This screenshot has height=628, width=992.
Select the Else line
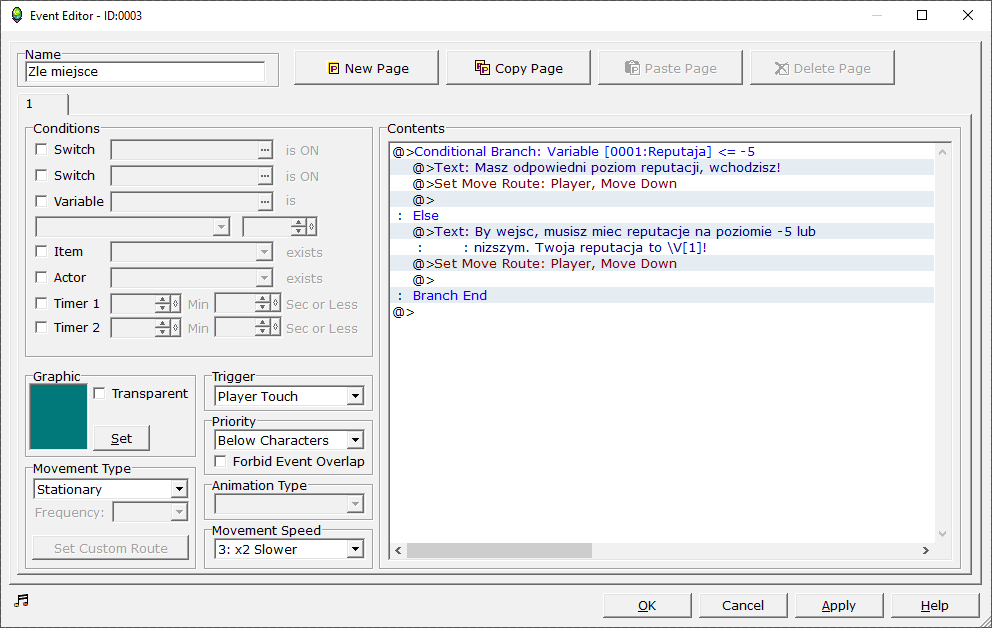pos(662,216)
